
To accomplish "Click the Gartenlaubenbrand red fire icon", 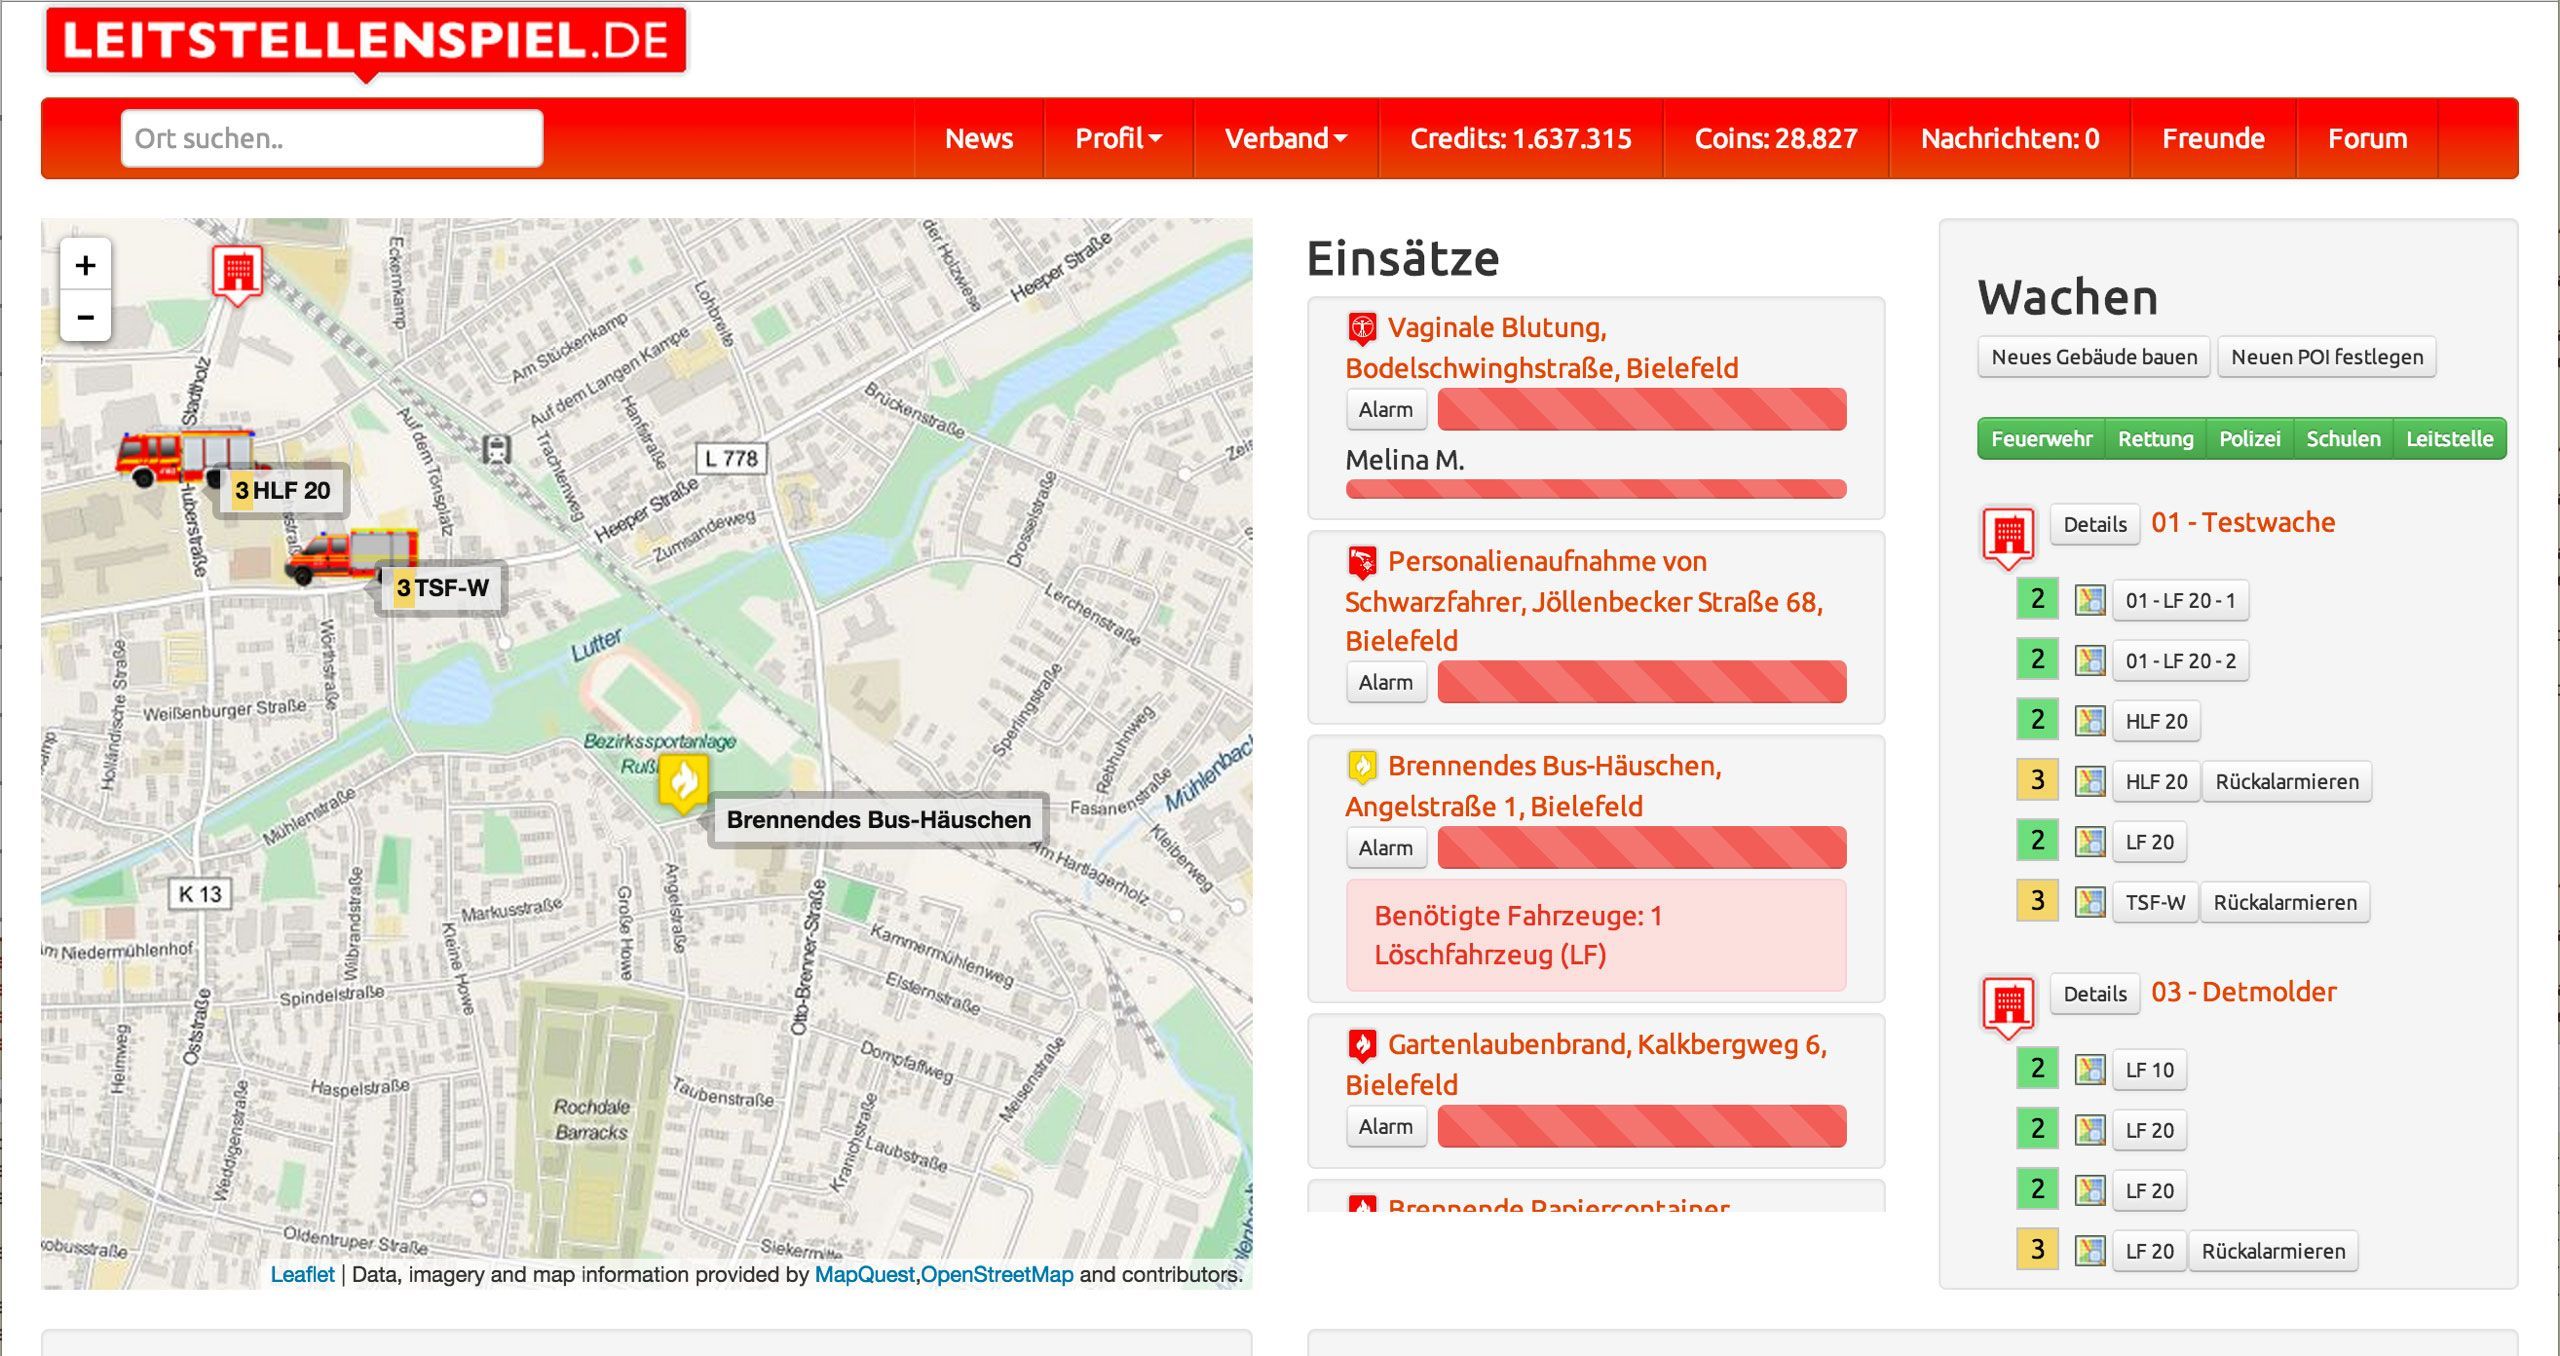I will 1361,1045.
